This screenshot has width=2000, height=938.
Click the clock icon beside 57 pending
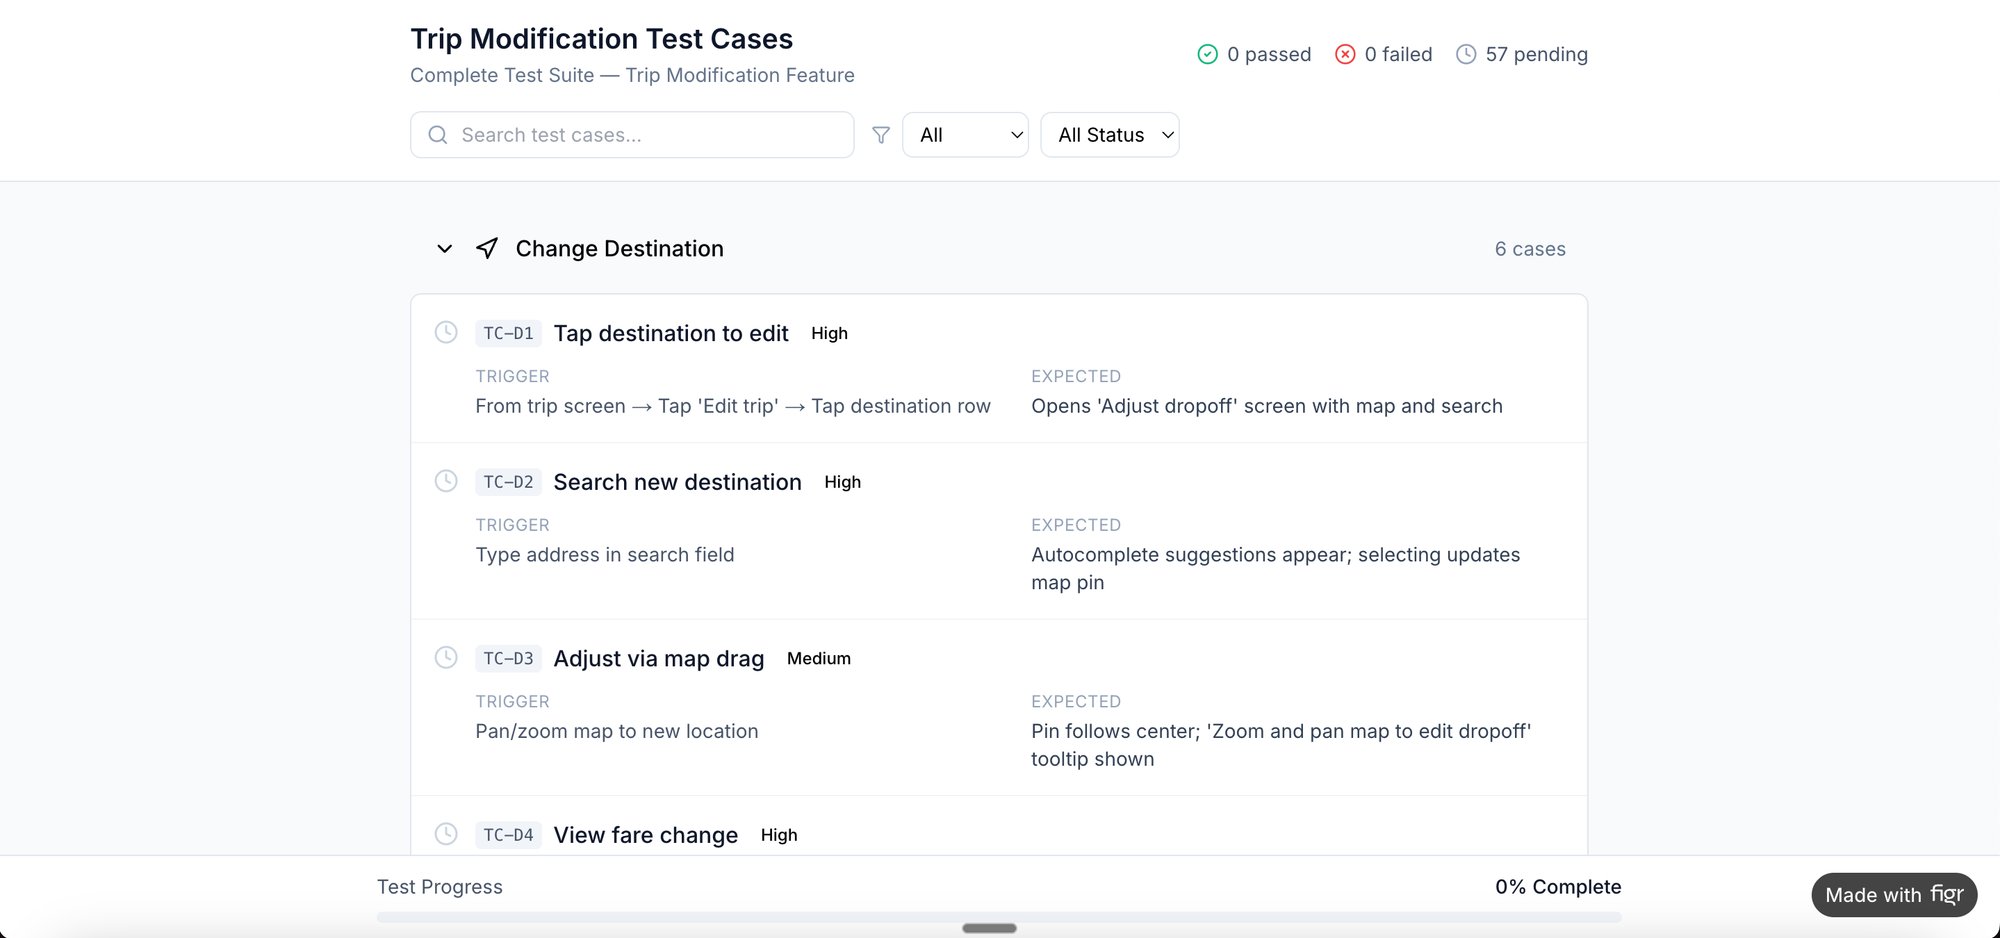pyautogui.click(x=1466, y=54)
